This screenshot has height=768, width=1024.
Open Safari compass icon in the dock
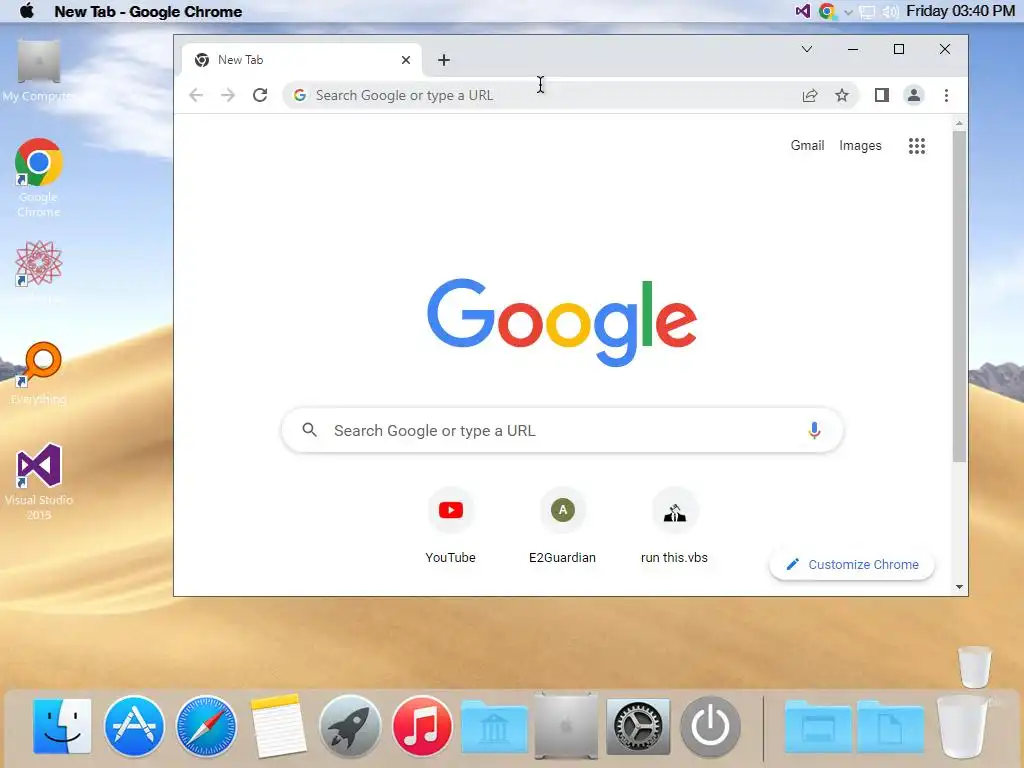(x=206, y=726)
